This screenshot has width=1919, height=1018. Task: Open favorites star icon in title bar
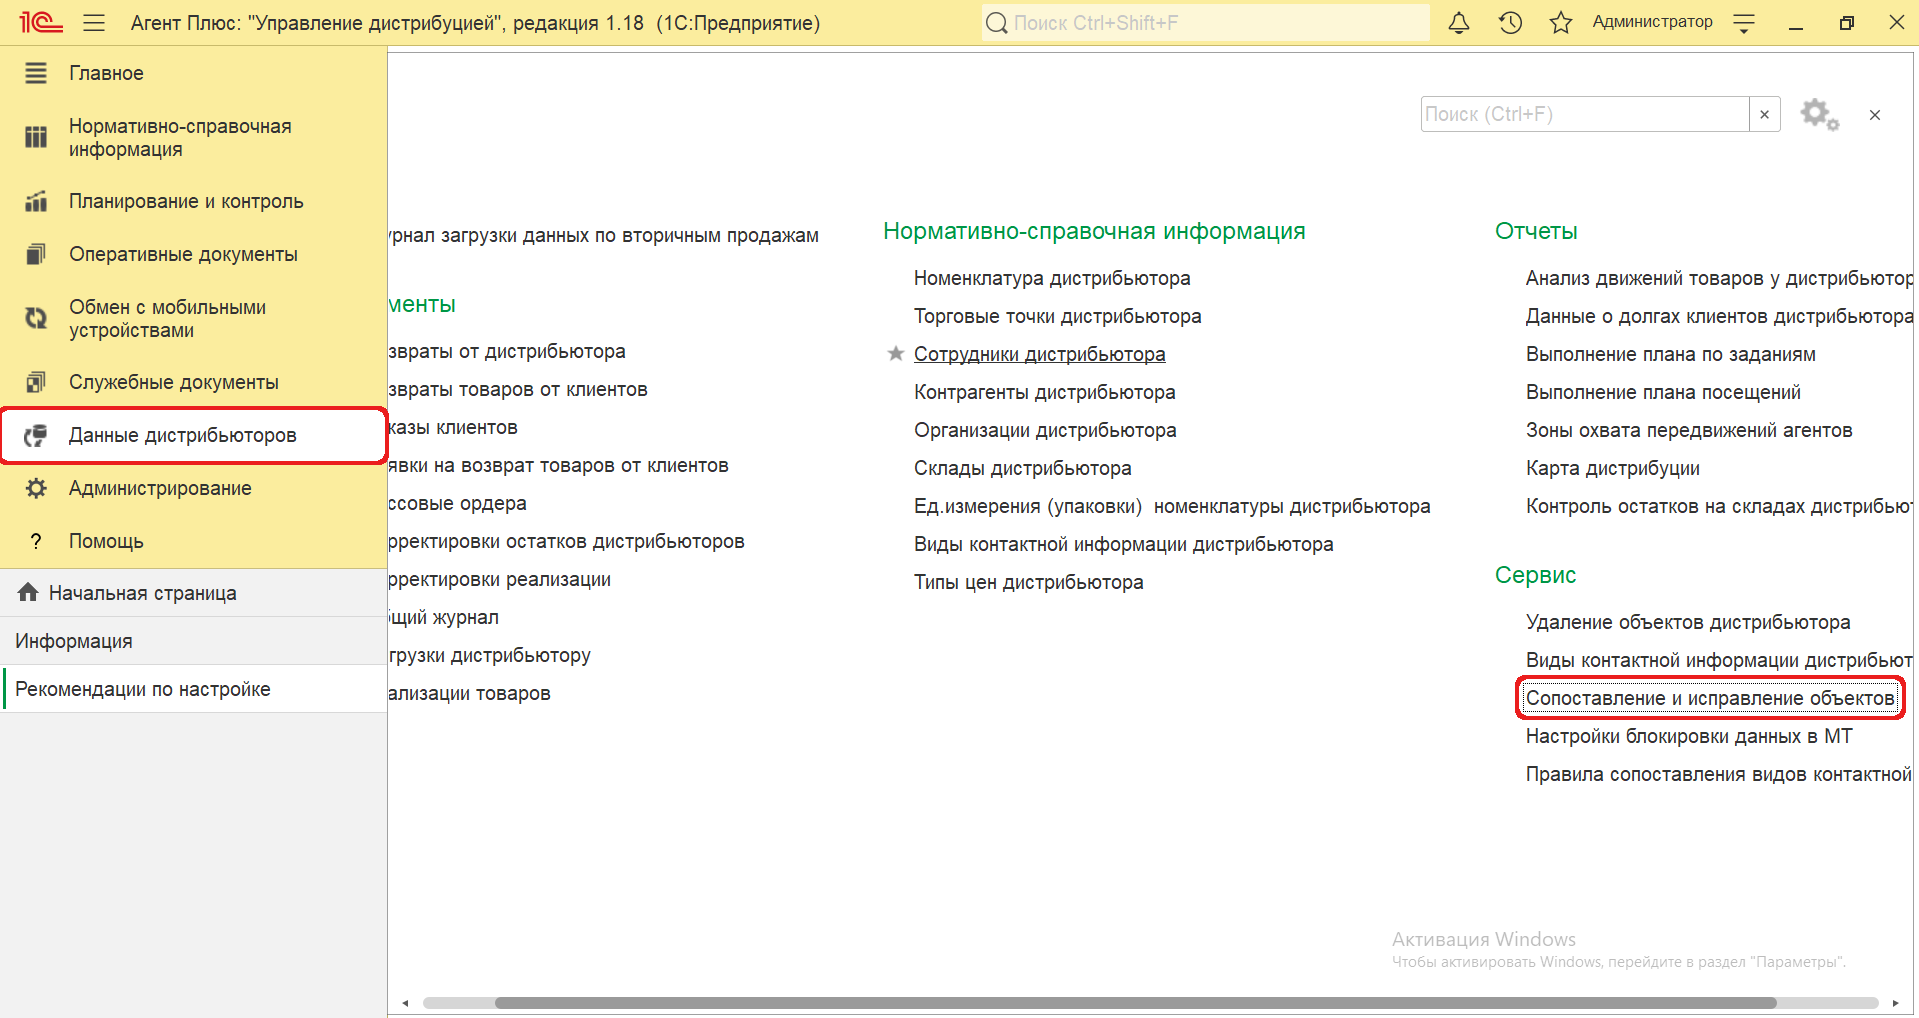[x=1561, y=22]
